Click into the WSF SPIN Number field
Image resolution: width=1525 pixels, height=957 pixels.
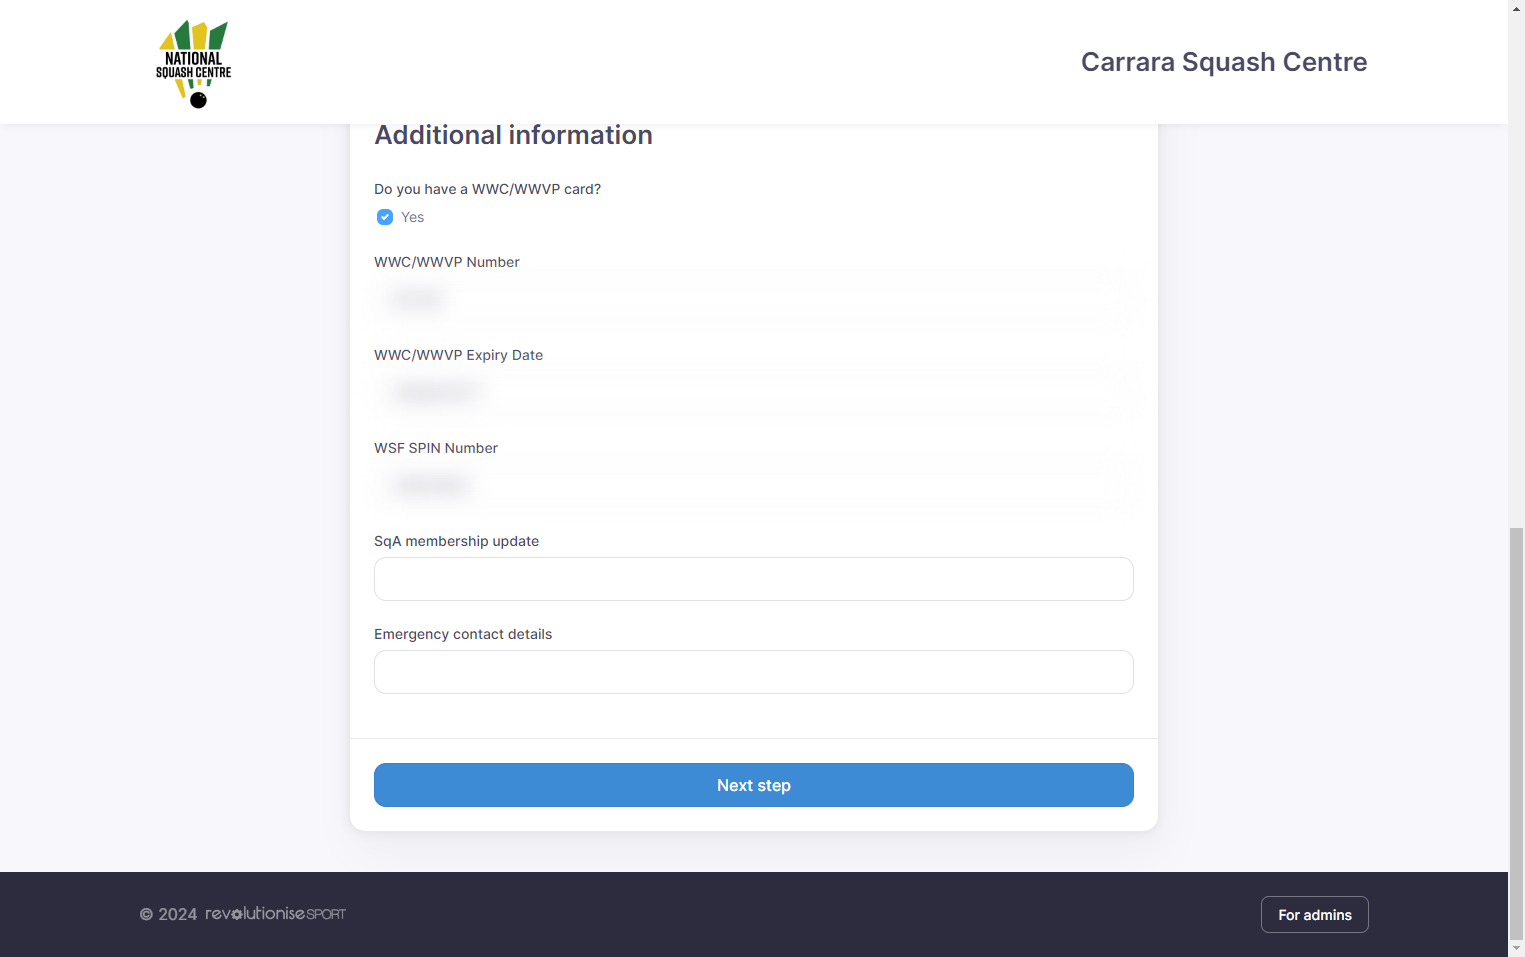(753, 486)
